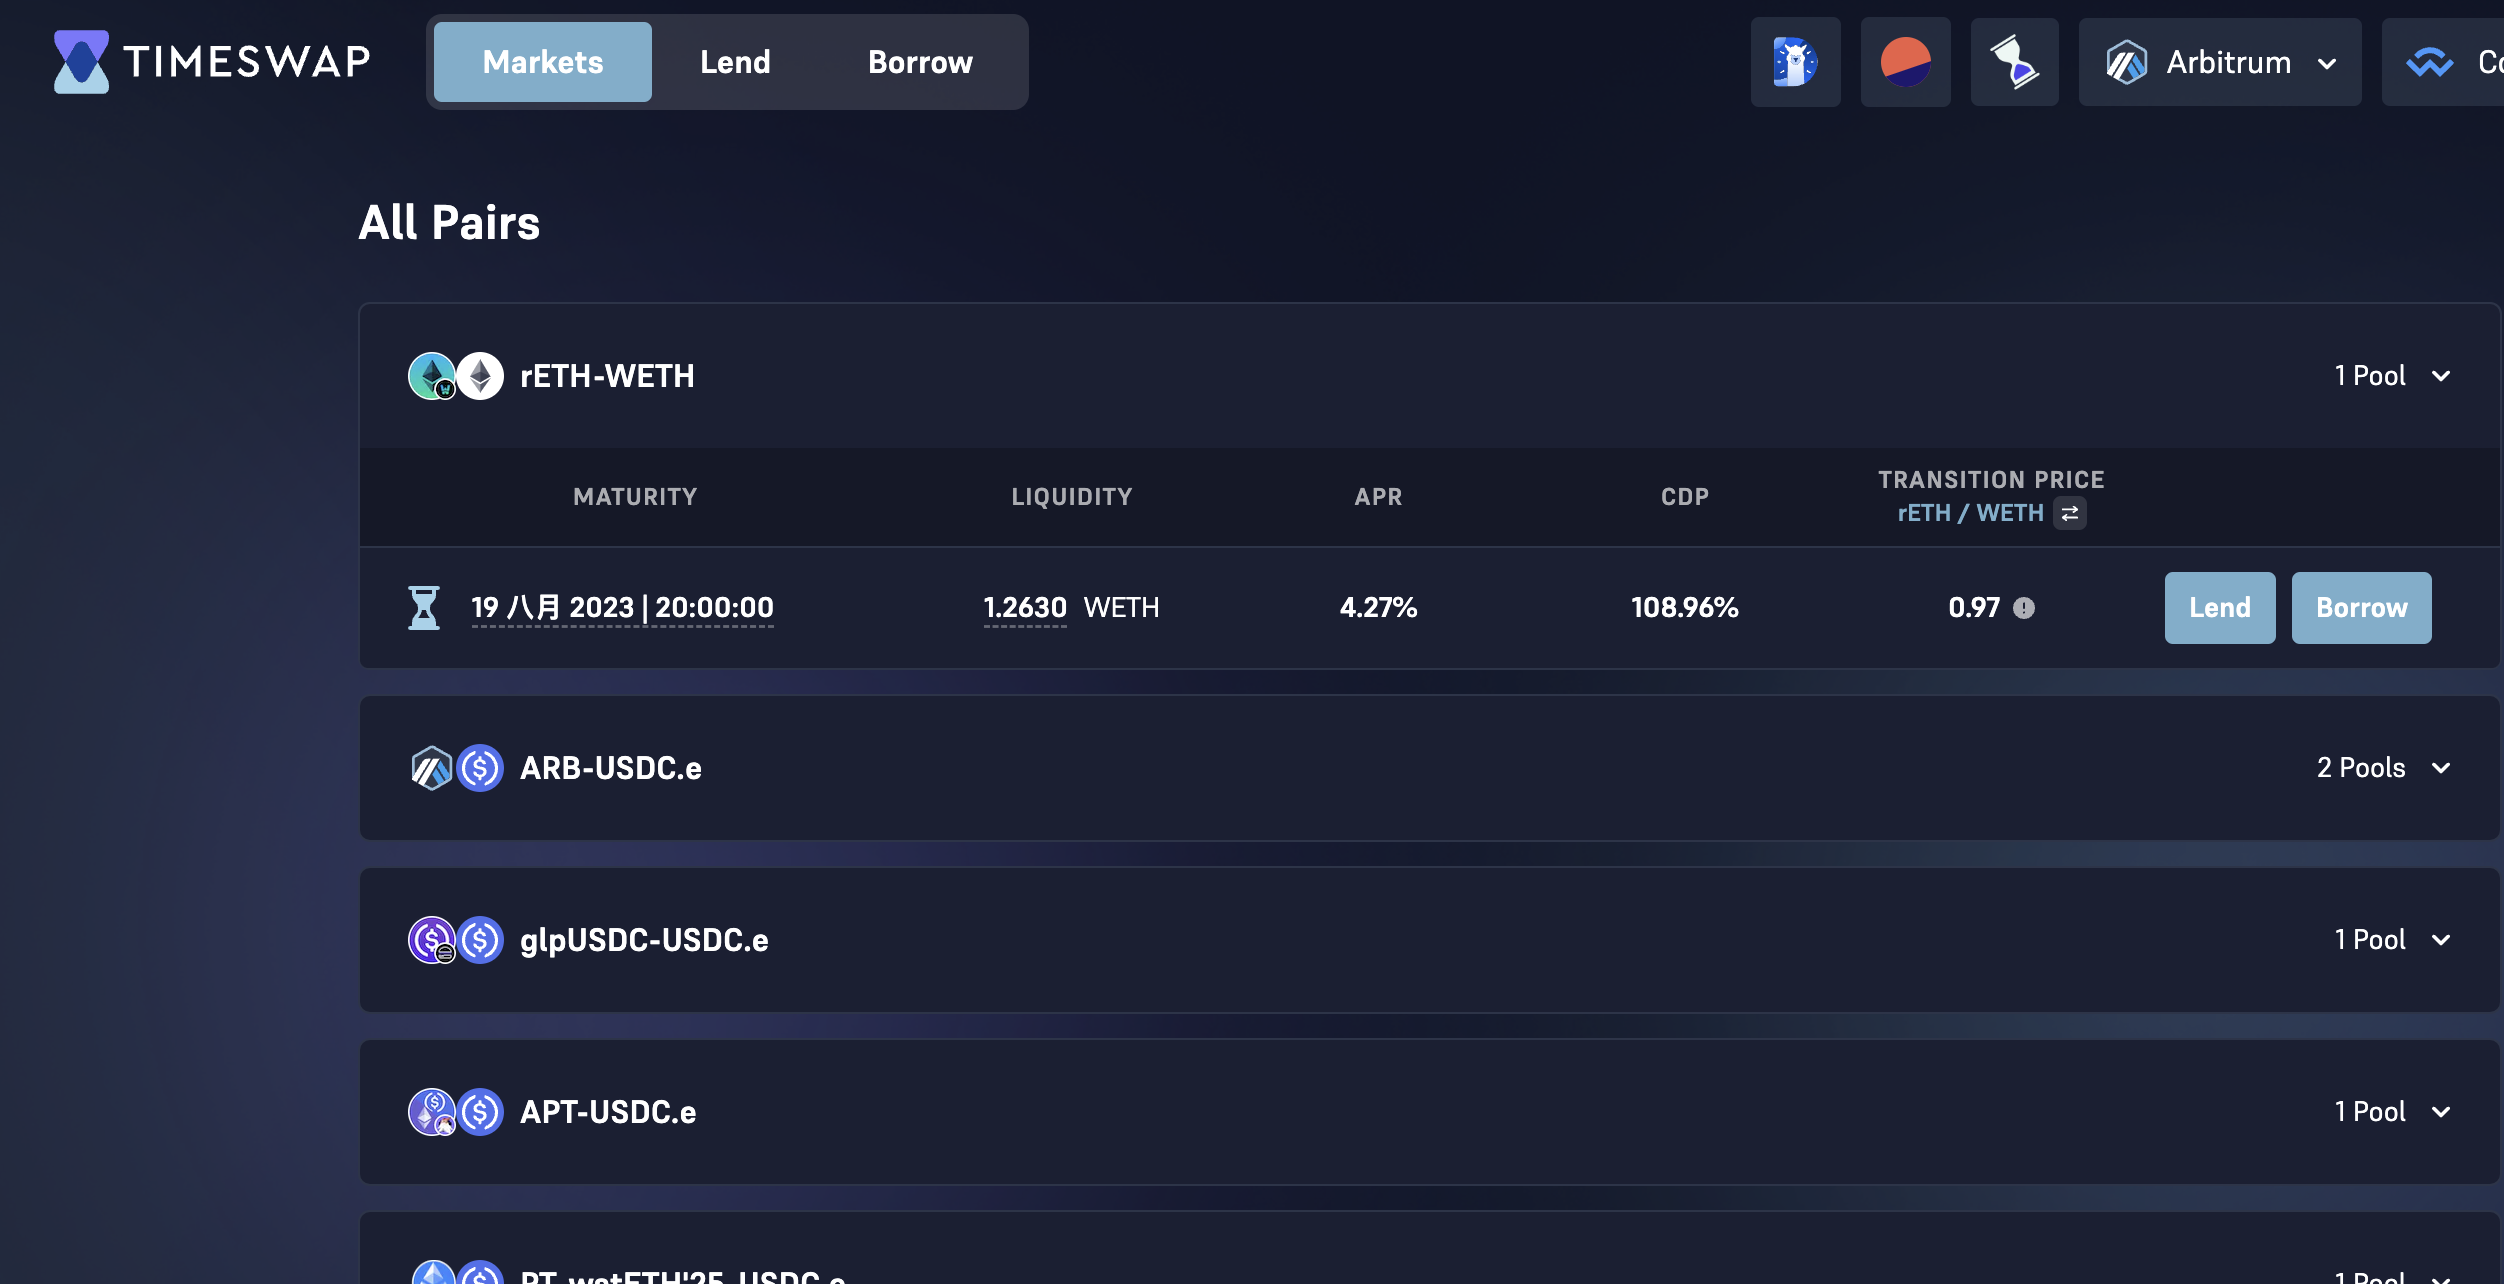2504x1284 pixels.
Task: Select the Markets tab
Action: tap(543, 62)
